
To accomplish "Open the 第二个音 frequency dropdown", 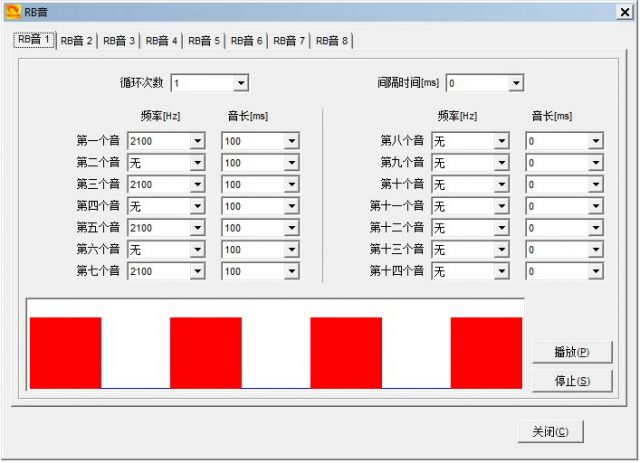I will (198, 163).
